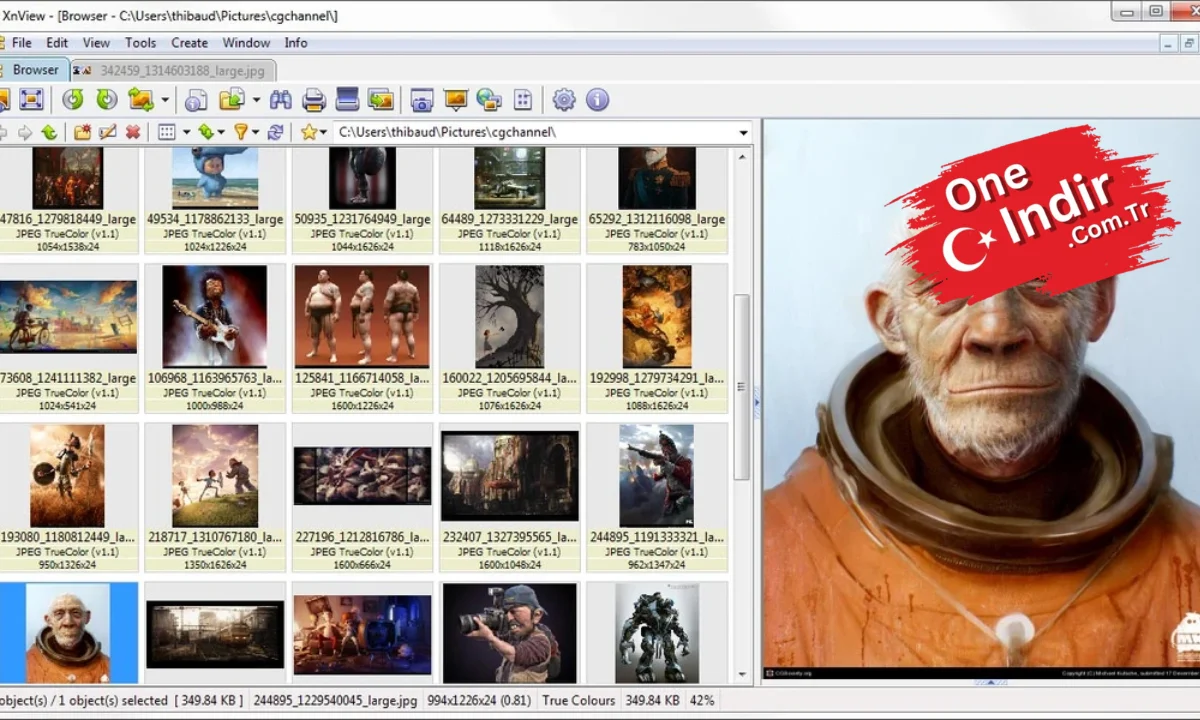Click the funnel filter icon
This screenshot has width=1200, height=720.
tap(240, 132)
